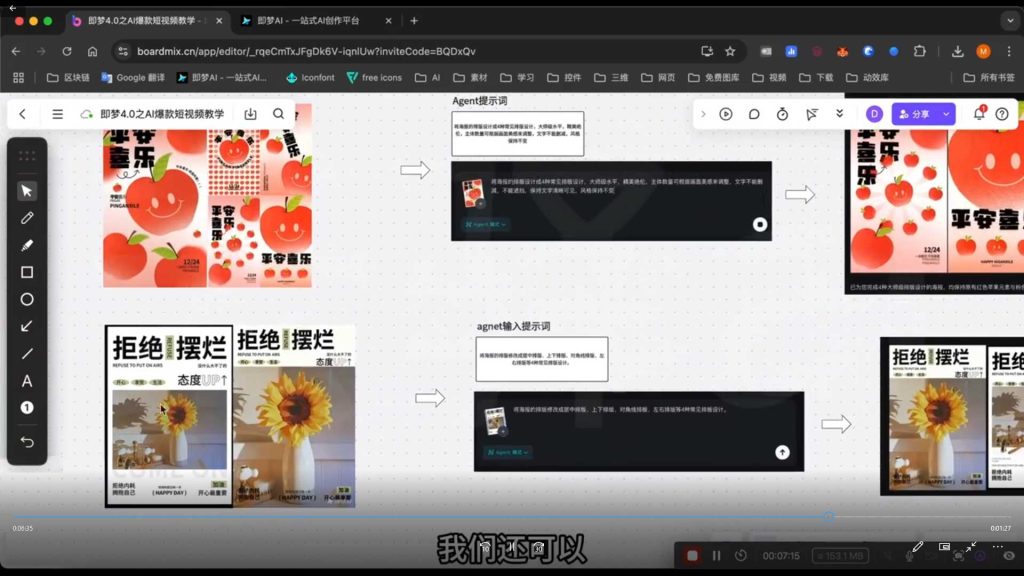1024x576 pixels.
Task: Select the pencil drawing tool
Action: pos(27,218)
